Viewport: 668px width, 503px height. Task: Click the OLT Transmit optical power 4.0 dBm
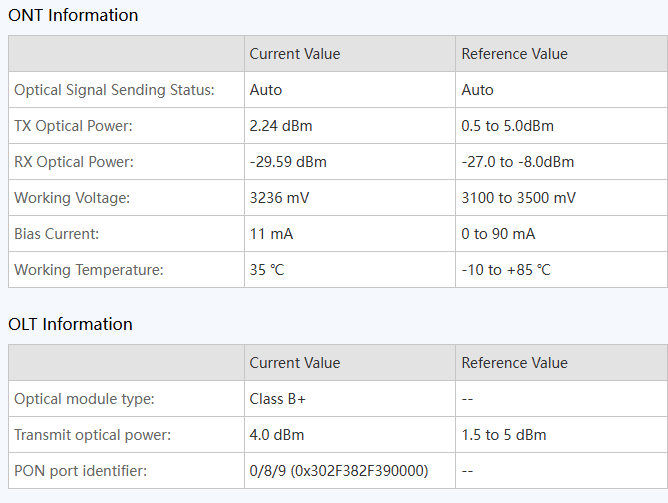click(276, 435)
